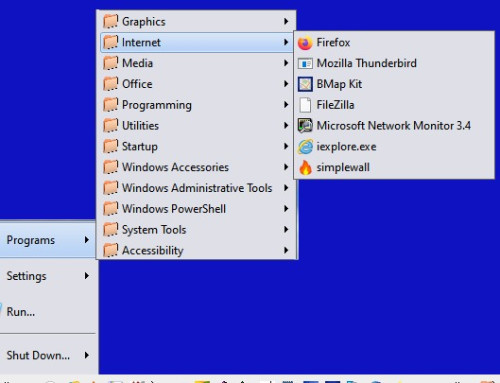Select the Programming label text
Viewport: 500px width, 383px height.
157,105
